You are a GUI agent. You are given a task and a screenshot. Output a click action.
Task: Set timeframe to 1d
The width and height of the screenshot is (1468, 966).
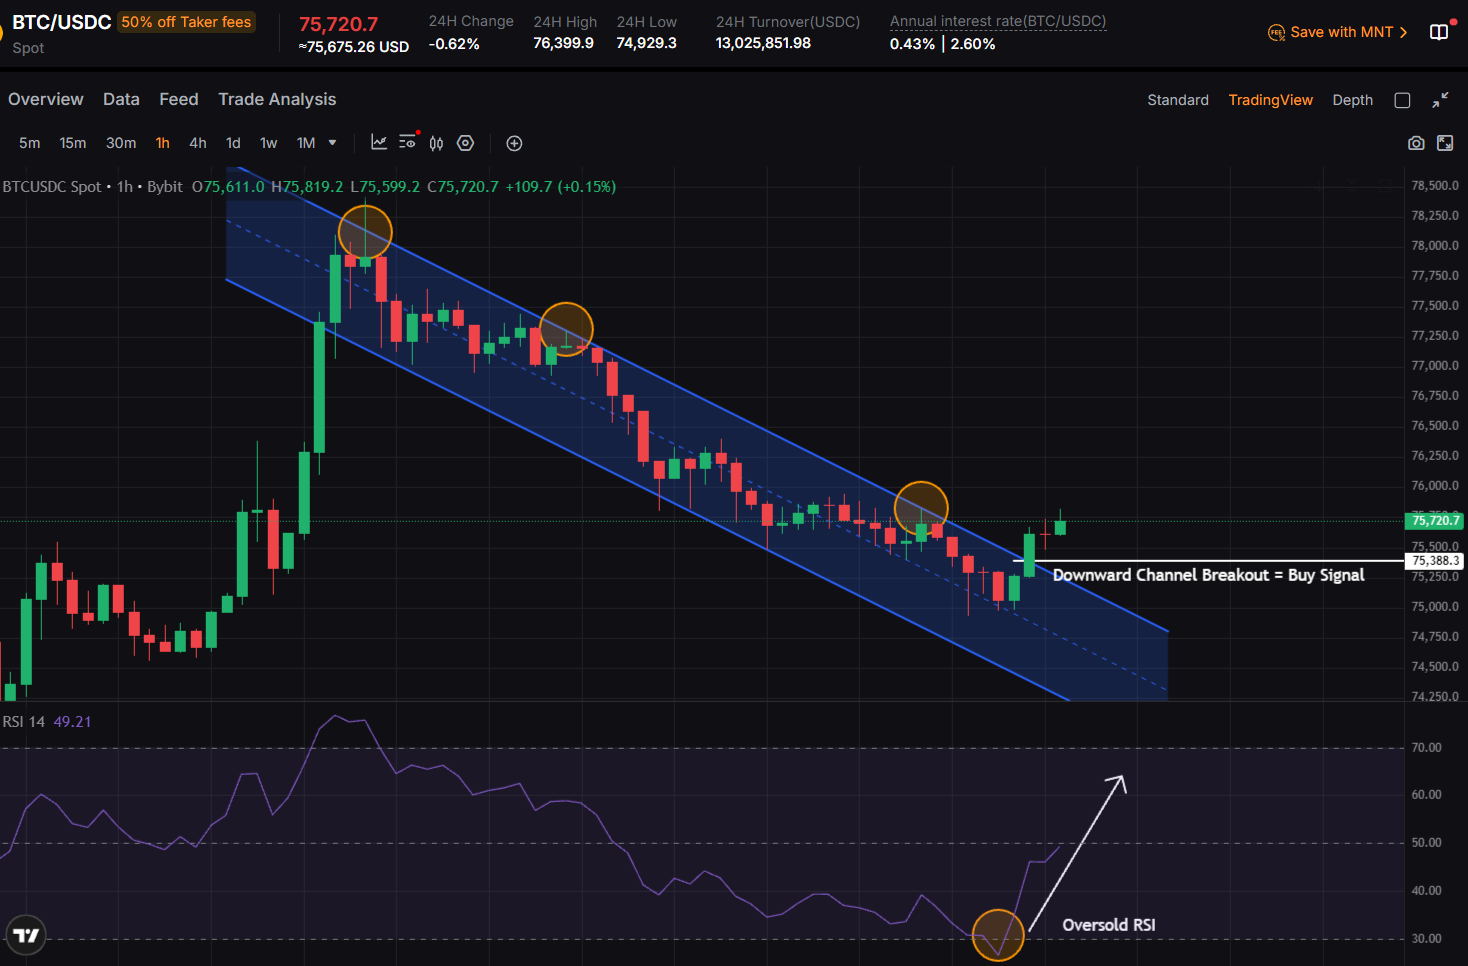(x=233, y=143)
